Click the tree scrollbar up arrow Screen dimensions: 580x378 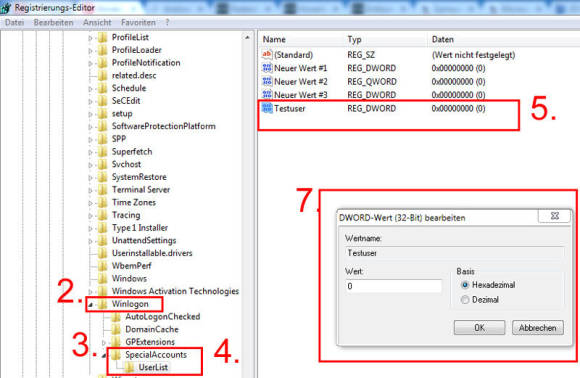[x=247, y=37]
